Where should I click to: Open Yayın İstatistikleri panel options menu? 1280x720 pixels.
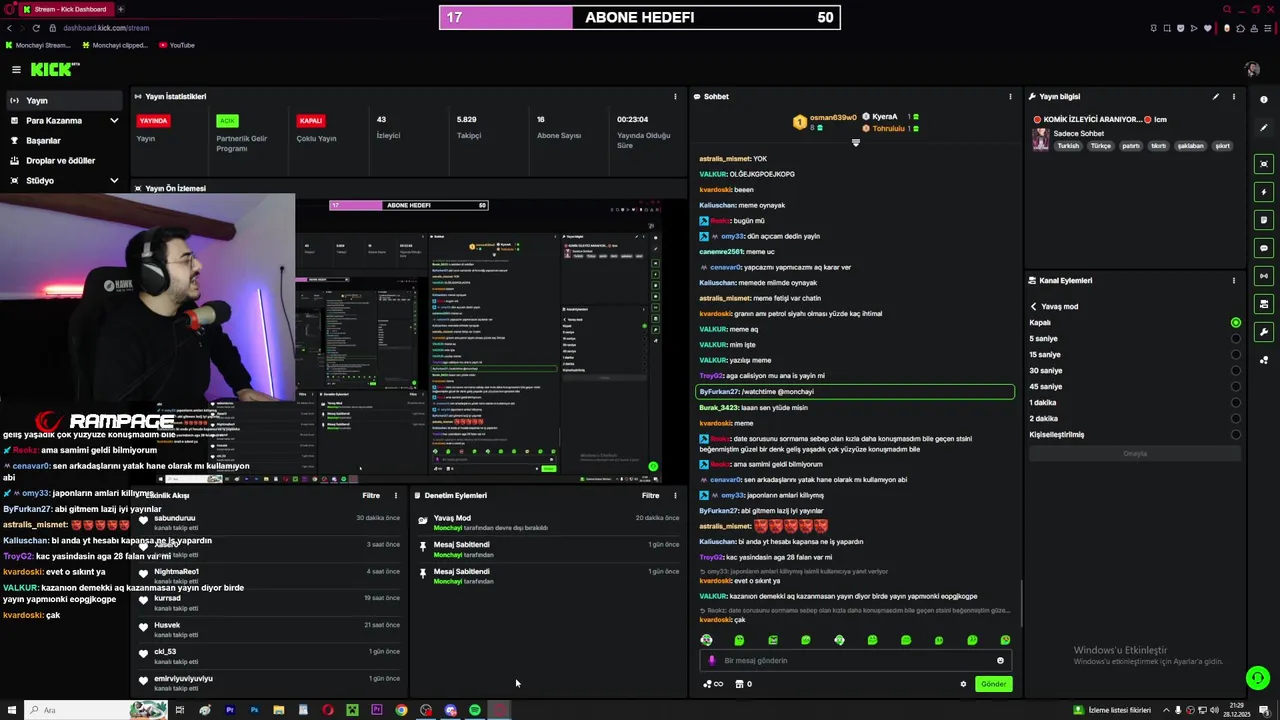675,97
